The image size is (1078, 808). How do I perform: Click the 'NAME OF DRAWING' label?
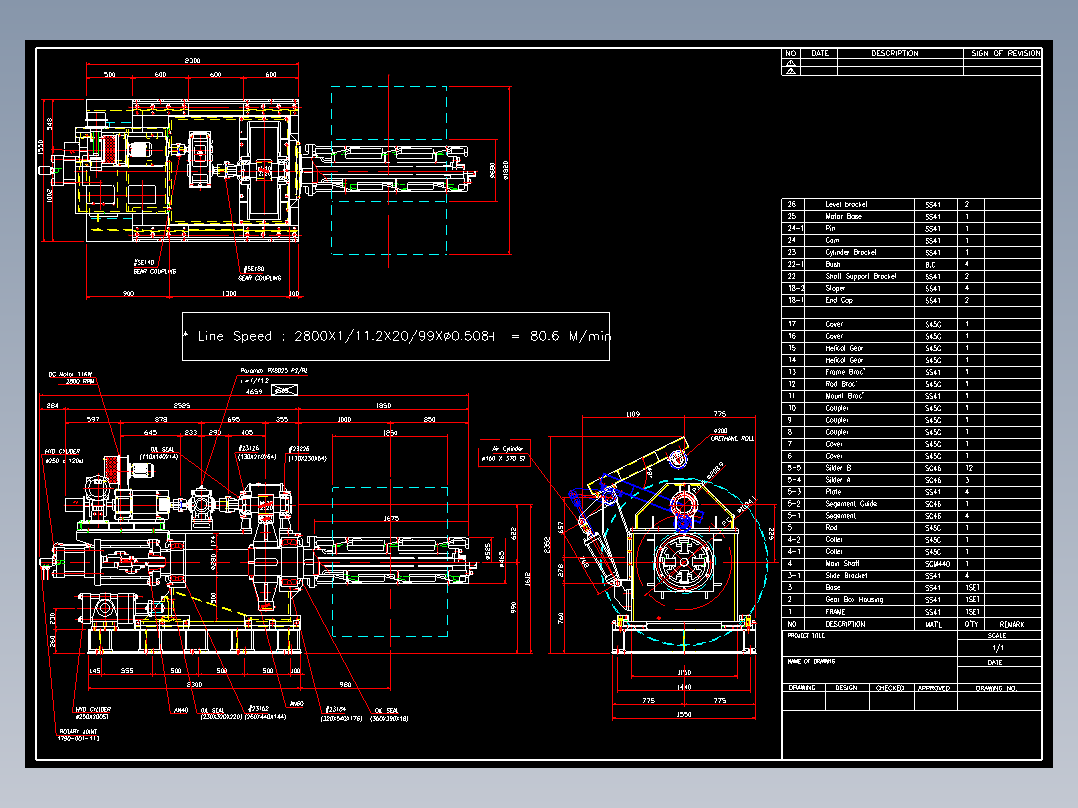[811, 662]
